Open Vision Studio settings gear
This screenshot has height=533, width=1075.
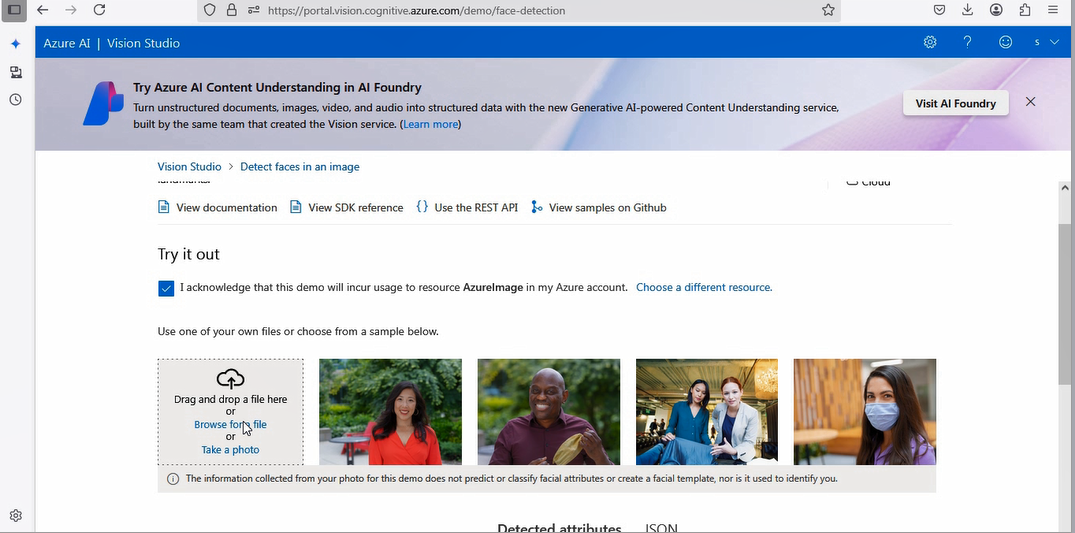pos(930,43)
